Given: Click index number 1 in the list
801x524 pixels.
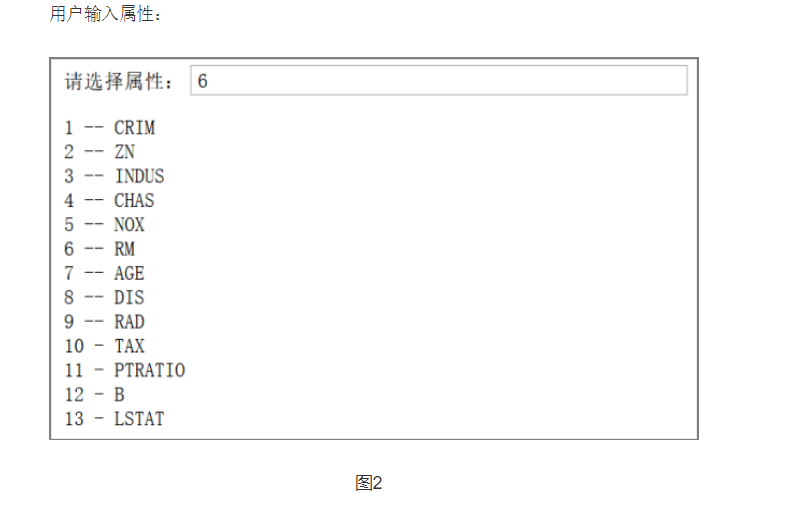Looking at the screenshot, I should (69, 128).
